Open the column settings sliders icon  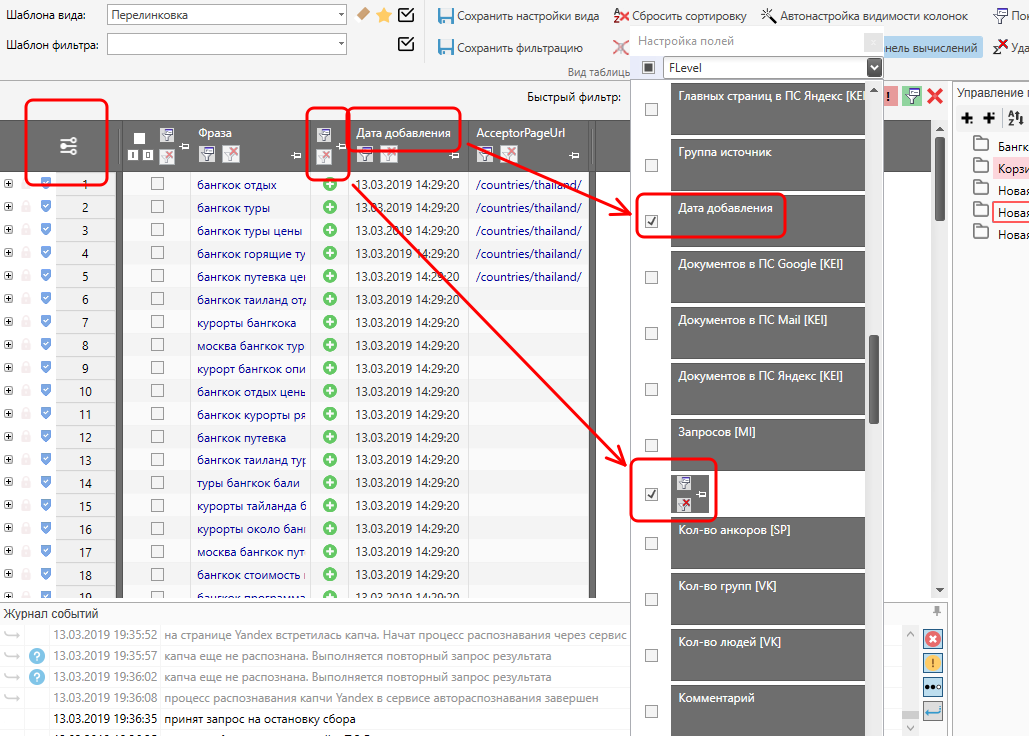point(68,146)
